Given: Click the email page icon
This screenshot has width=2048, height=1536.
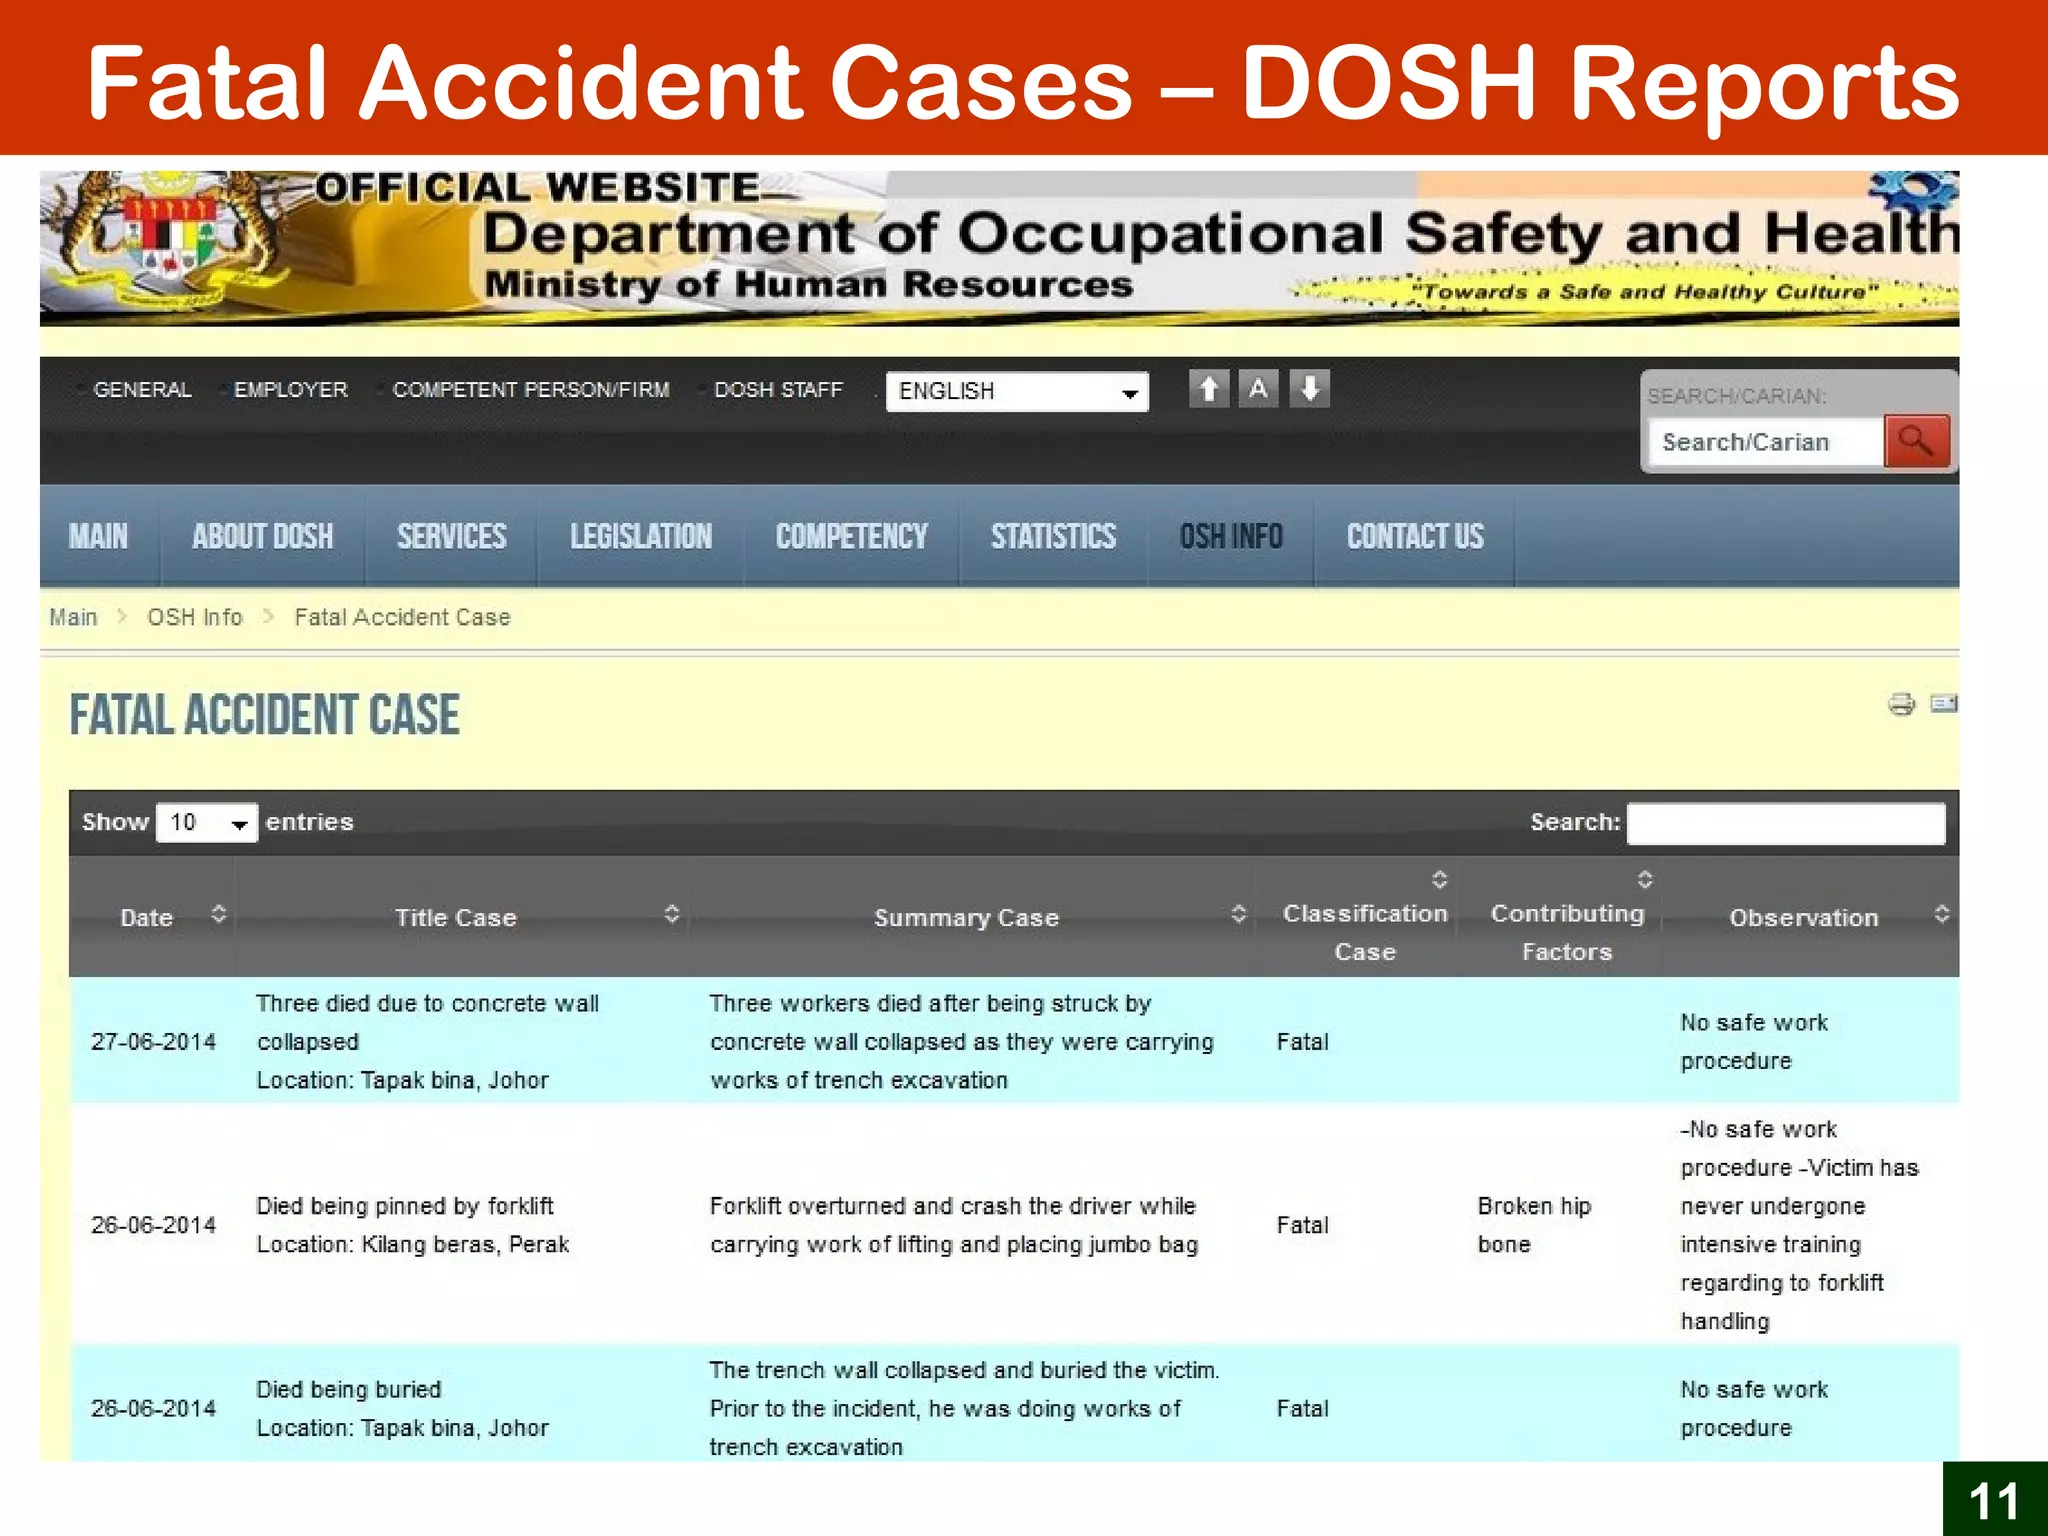Looking at the screenshot, I should [x=1943, y=703].
